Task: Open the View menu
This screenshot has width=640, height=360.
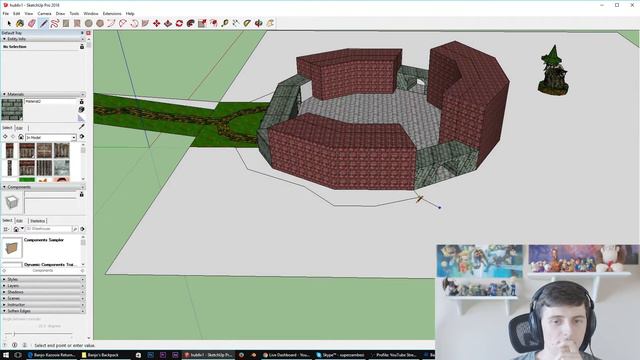Action: tap(29, 13)
